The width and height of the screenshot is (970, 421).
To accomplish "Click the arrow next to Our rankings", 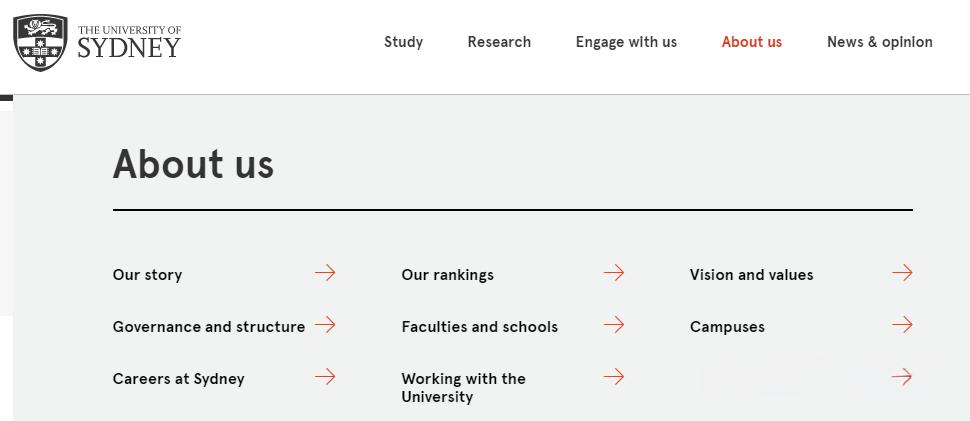I will click(614, 273).
